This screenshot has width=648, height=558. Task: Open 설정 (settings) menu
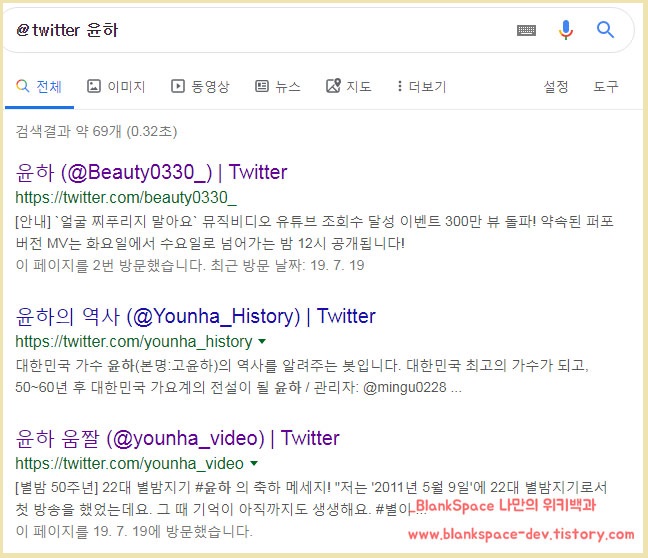(x=556, y=86)
